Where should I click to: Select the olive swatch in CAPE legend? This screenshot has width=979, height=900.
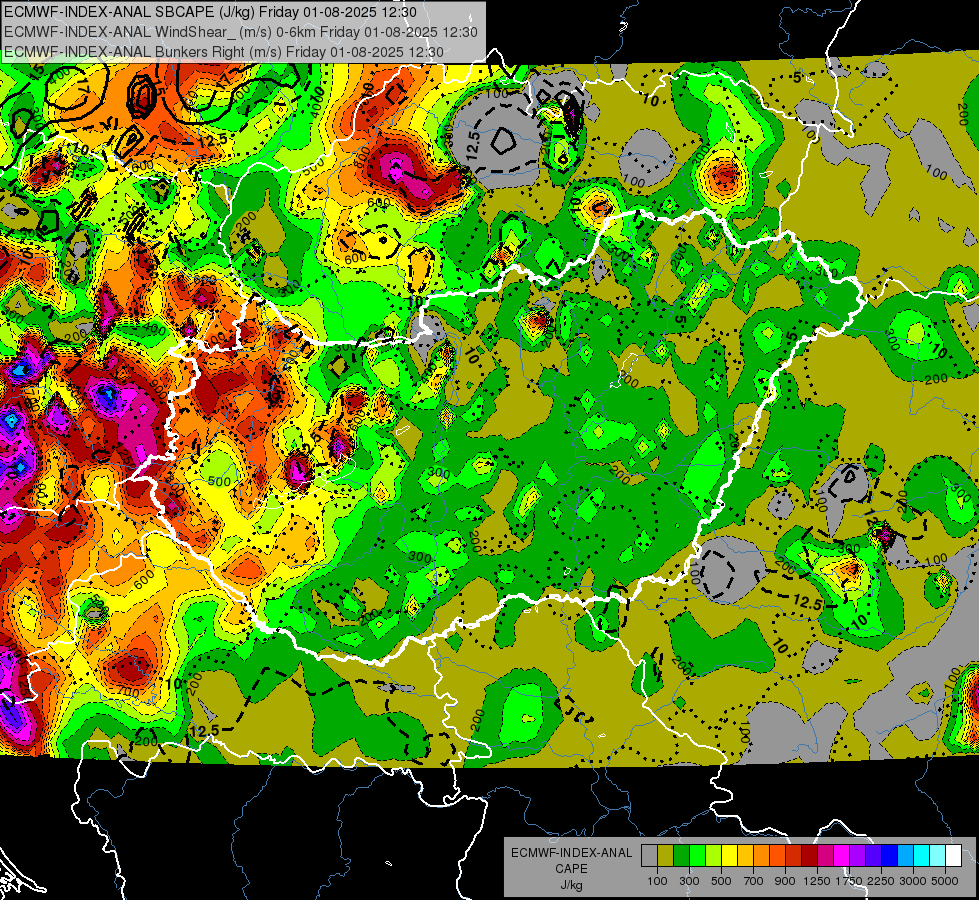pos(666,856)
